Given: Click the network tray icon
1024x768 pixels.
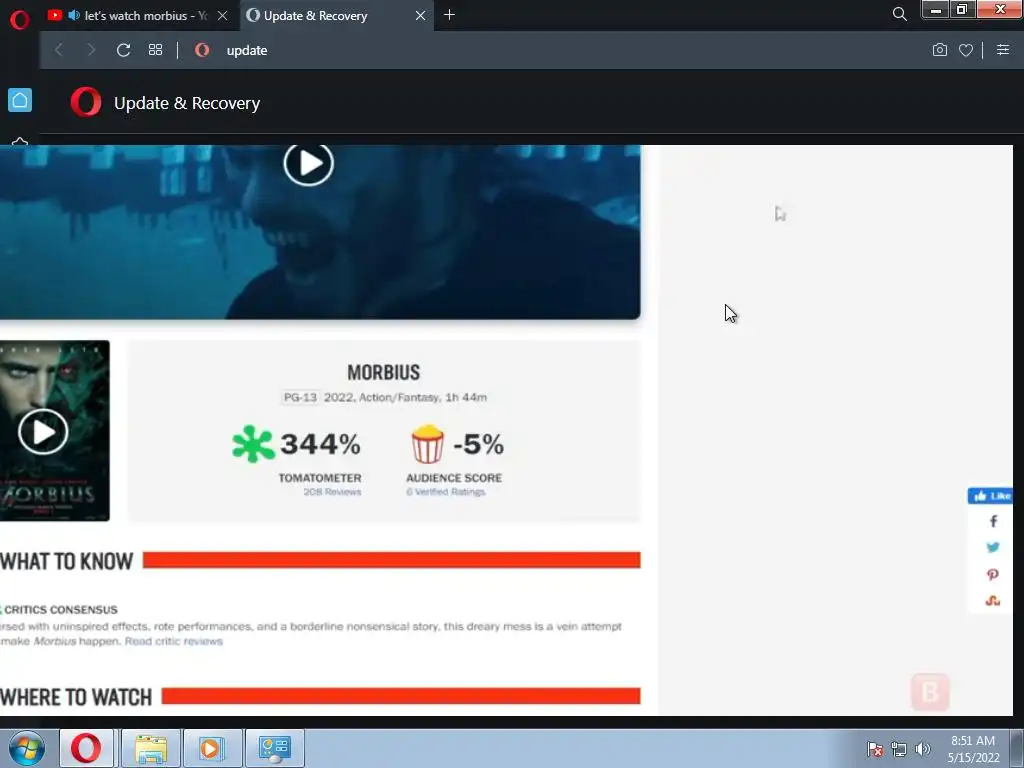Looking at the screenshot, I should point(899,749).
